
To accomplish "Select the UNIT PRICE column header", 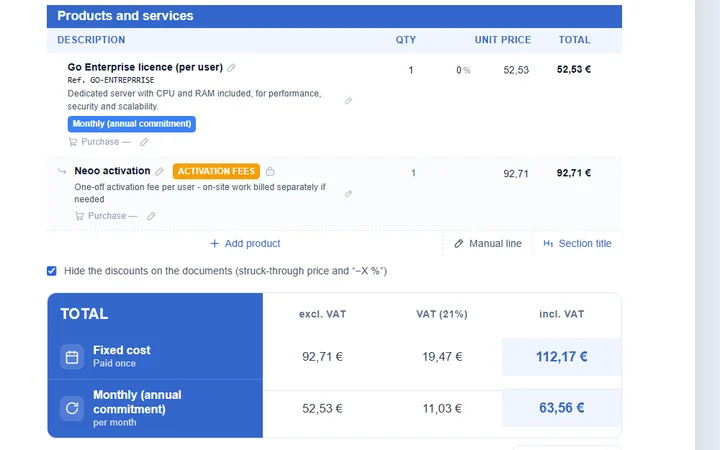I will [x=503, y=40].
